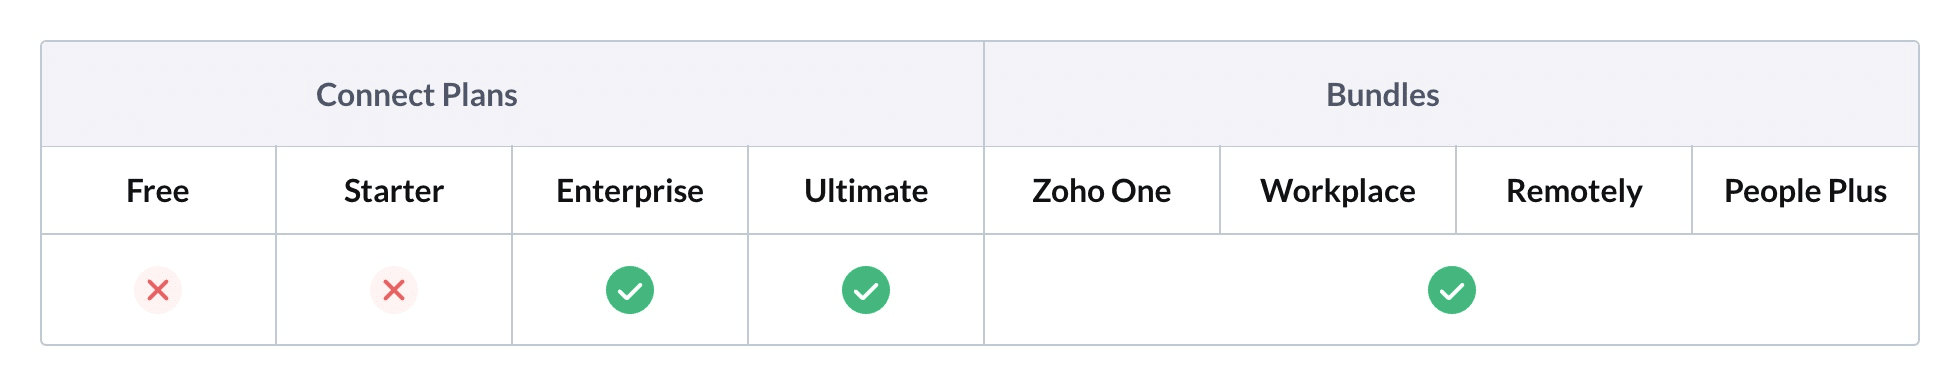Click the Free column heading
1960x386 pixels.
click(x=158, y=191)
